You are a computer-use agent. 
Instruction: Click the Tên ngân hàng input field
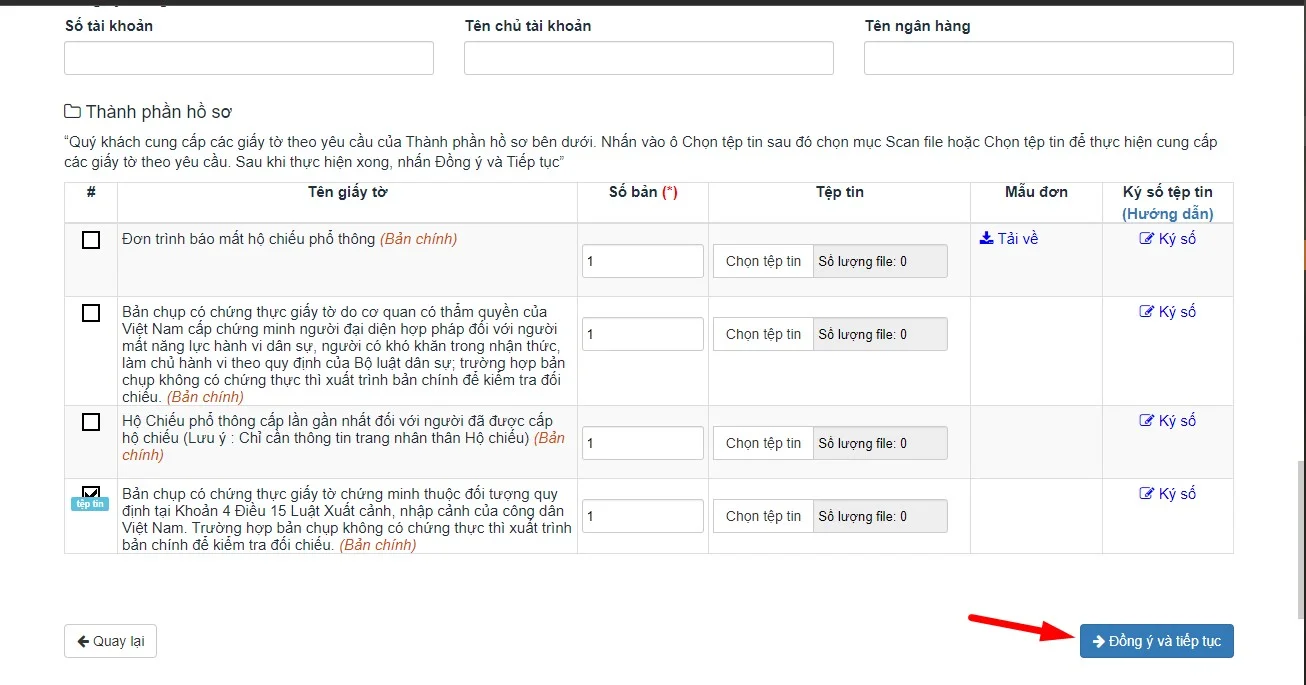[1048, 58]
